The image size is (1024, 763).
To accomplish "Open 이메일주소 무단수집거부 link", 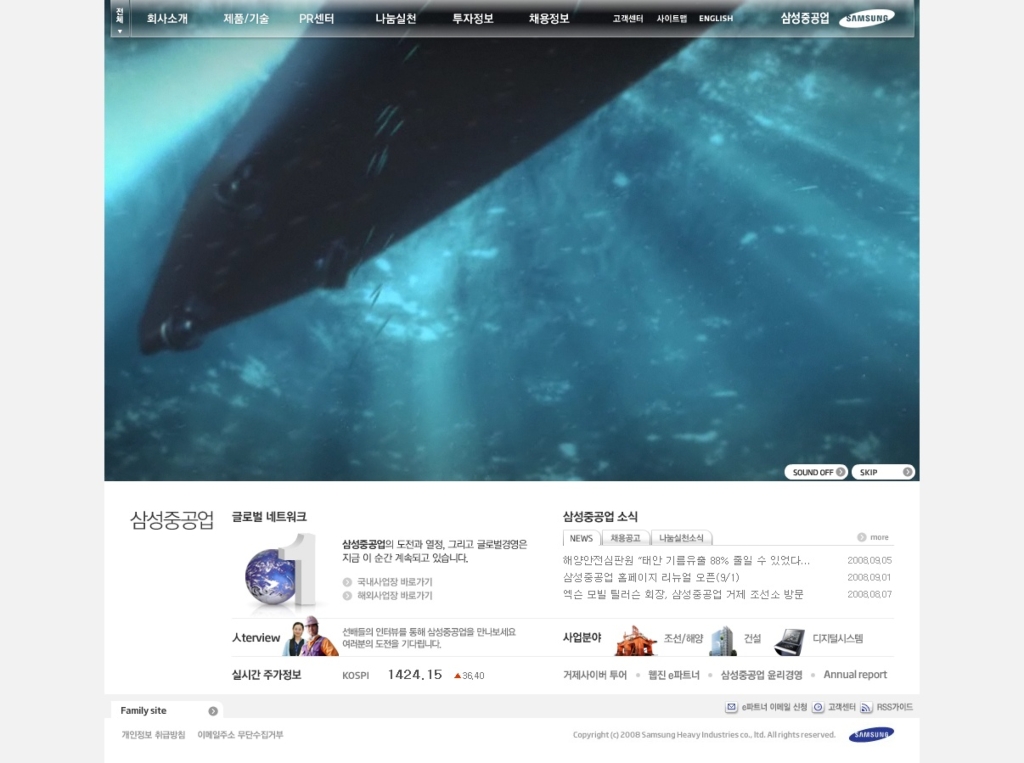I will [240, 735].
